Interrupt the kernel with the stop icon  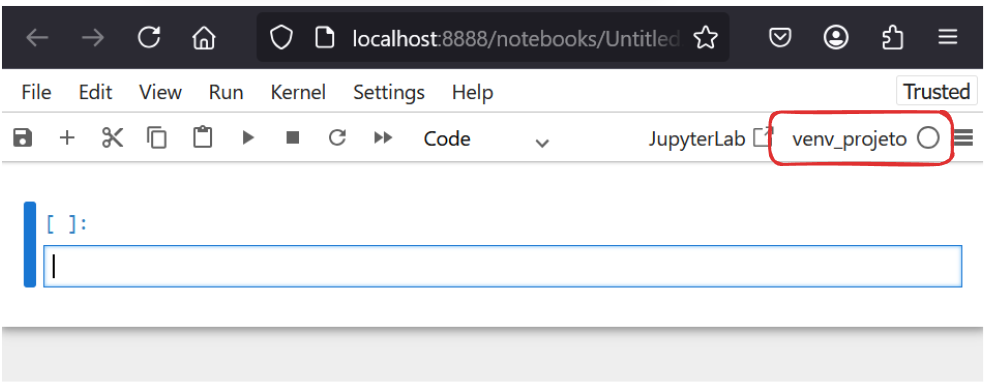point(293,138)
